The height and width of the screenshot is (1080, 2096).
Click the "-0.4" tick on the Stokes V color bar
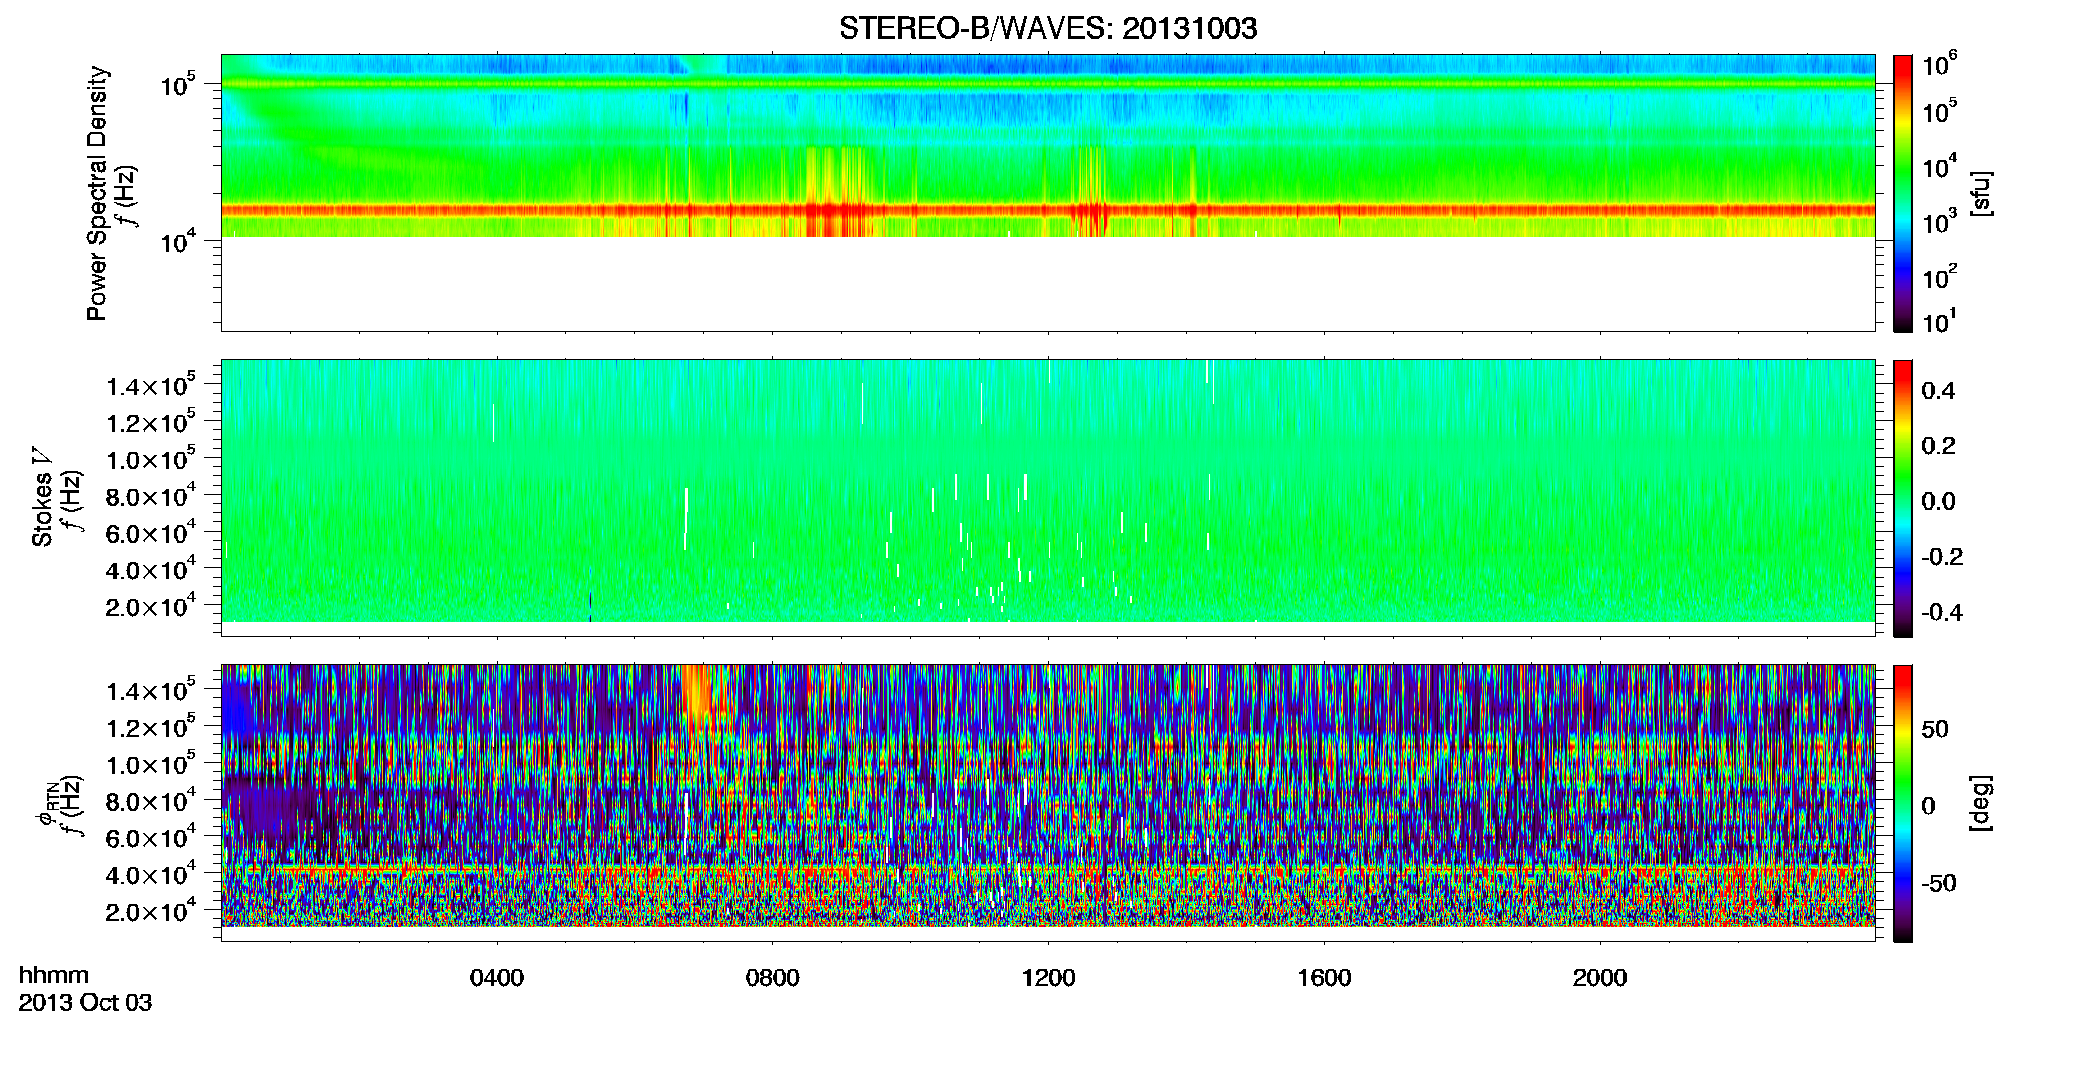1942,612
